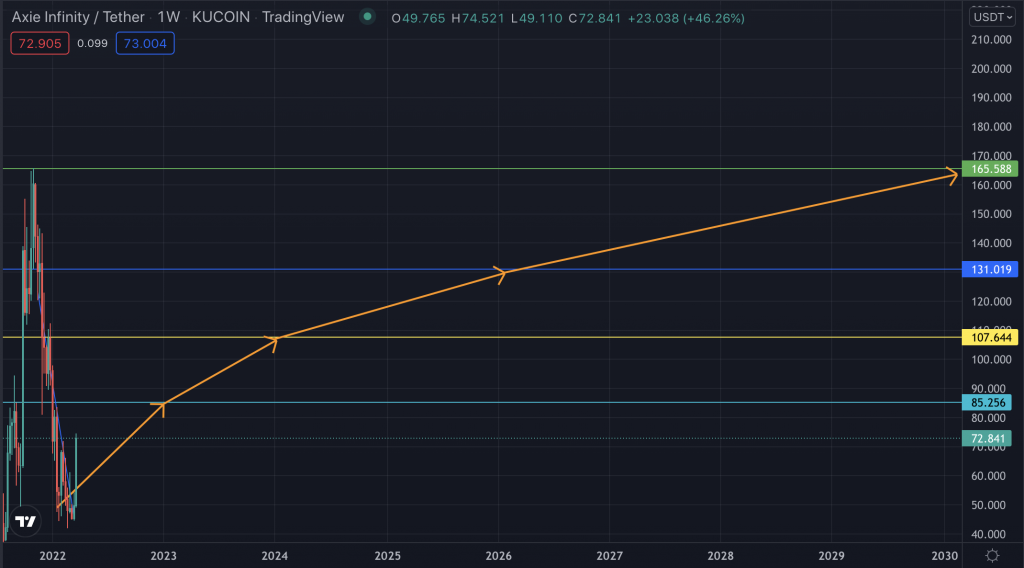Select the 107.644 yellow price label

click(x=990, y=338)
